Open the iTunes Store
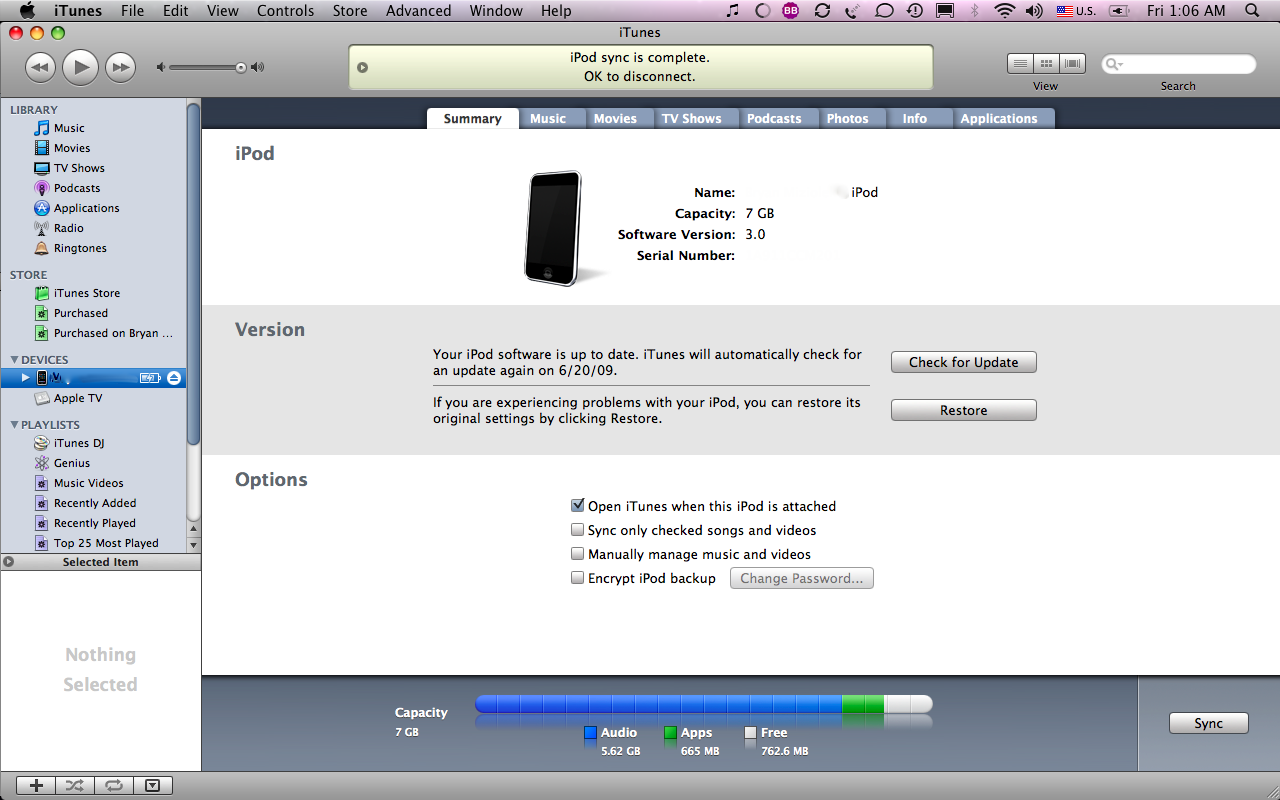1280x800 pixels. (x=87, y=293)
